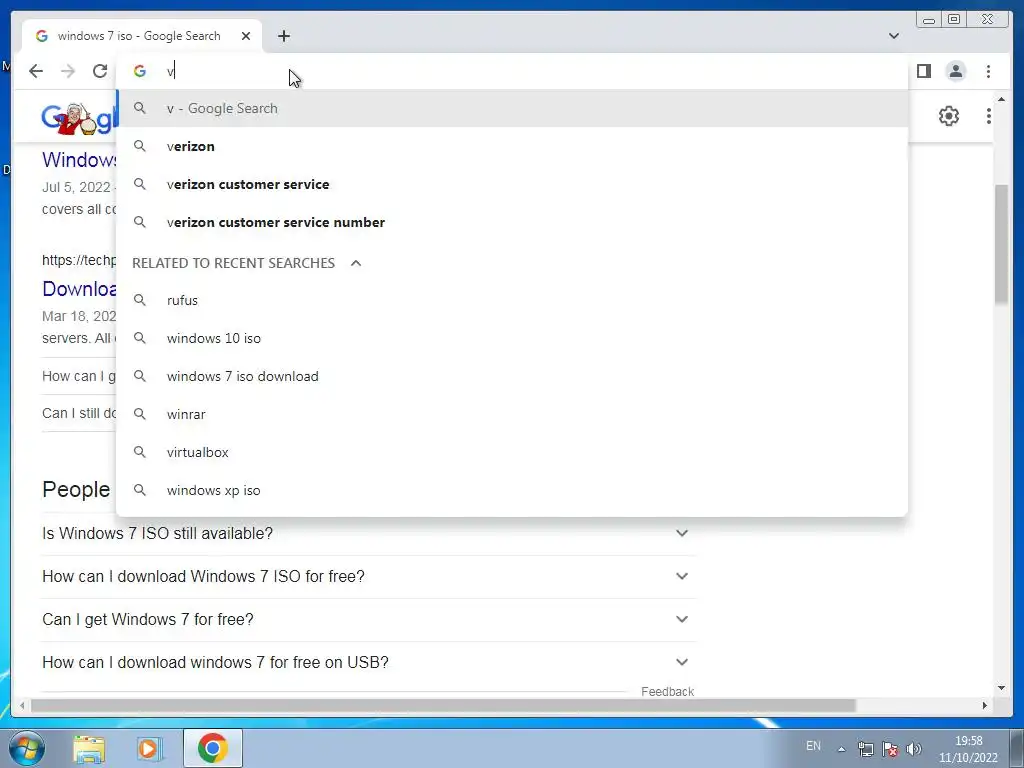The image size is (1024, 768).
Task: Click search icon beside 'virtualbox'
Action: point(140,451)
